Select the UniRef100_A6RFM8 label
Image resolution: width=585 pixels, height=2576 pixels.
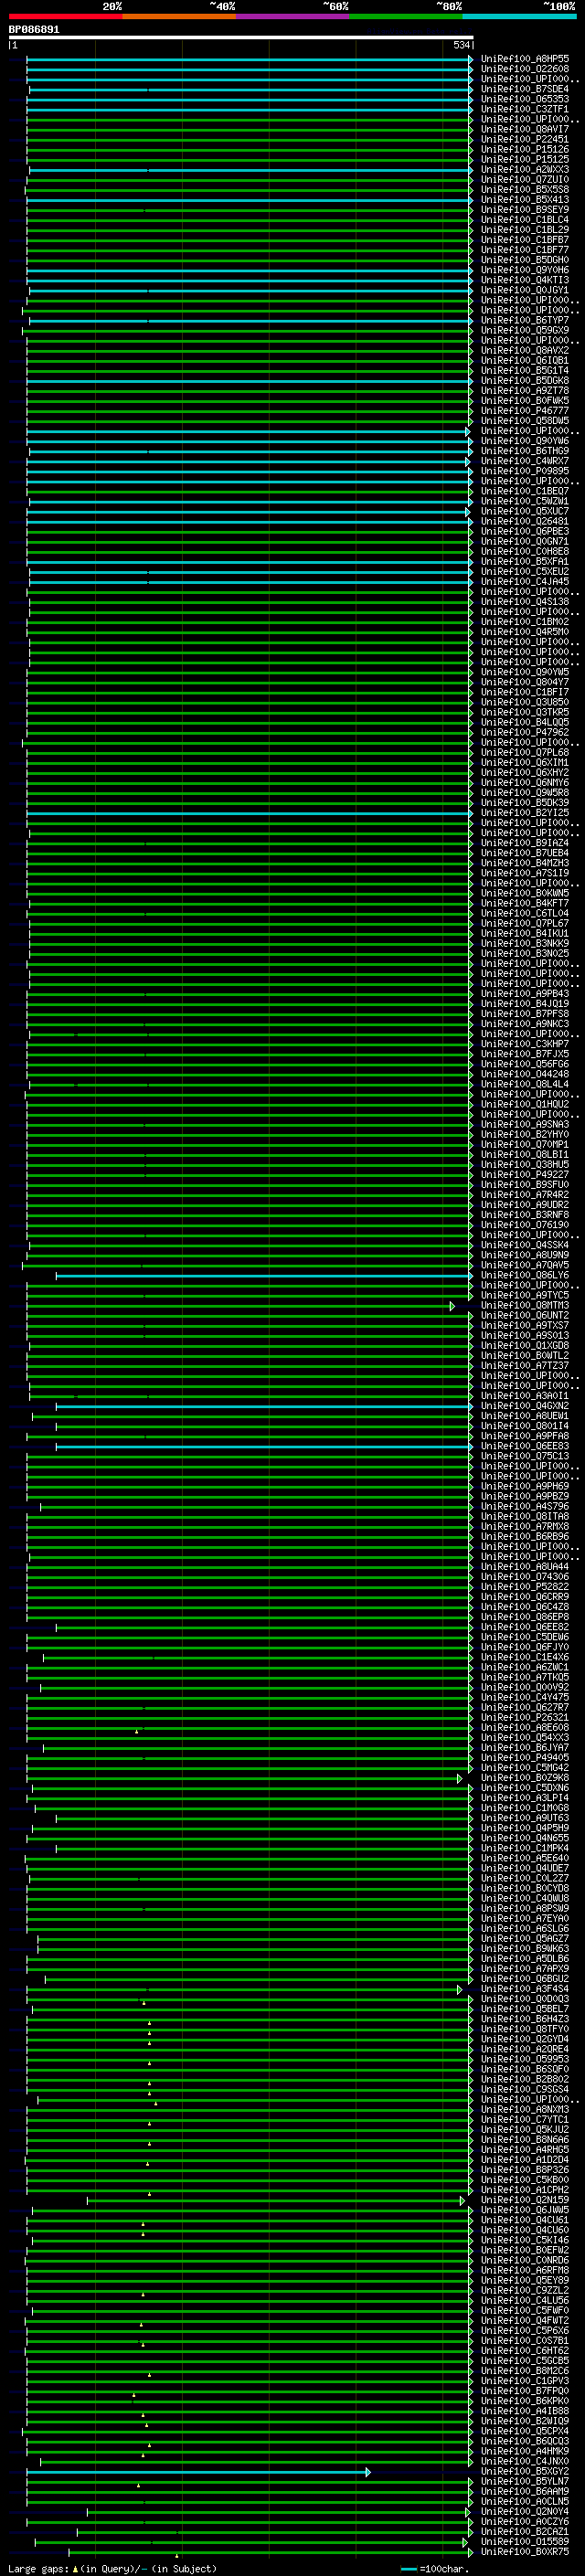tap(525, 2271)
